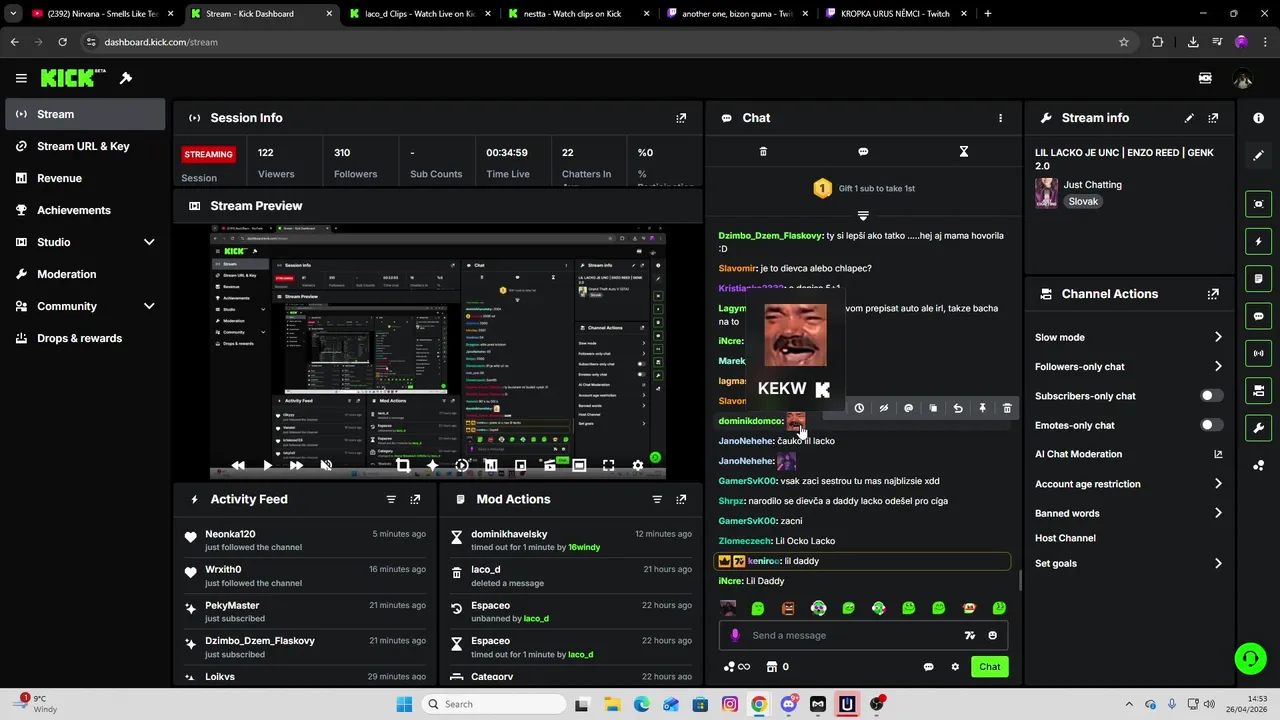1280x720 pixels.
Task: Pop out the Session Info panel
Action: tap(681, 118)
